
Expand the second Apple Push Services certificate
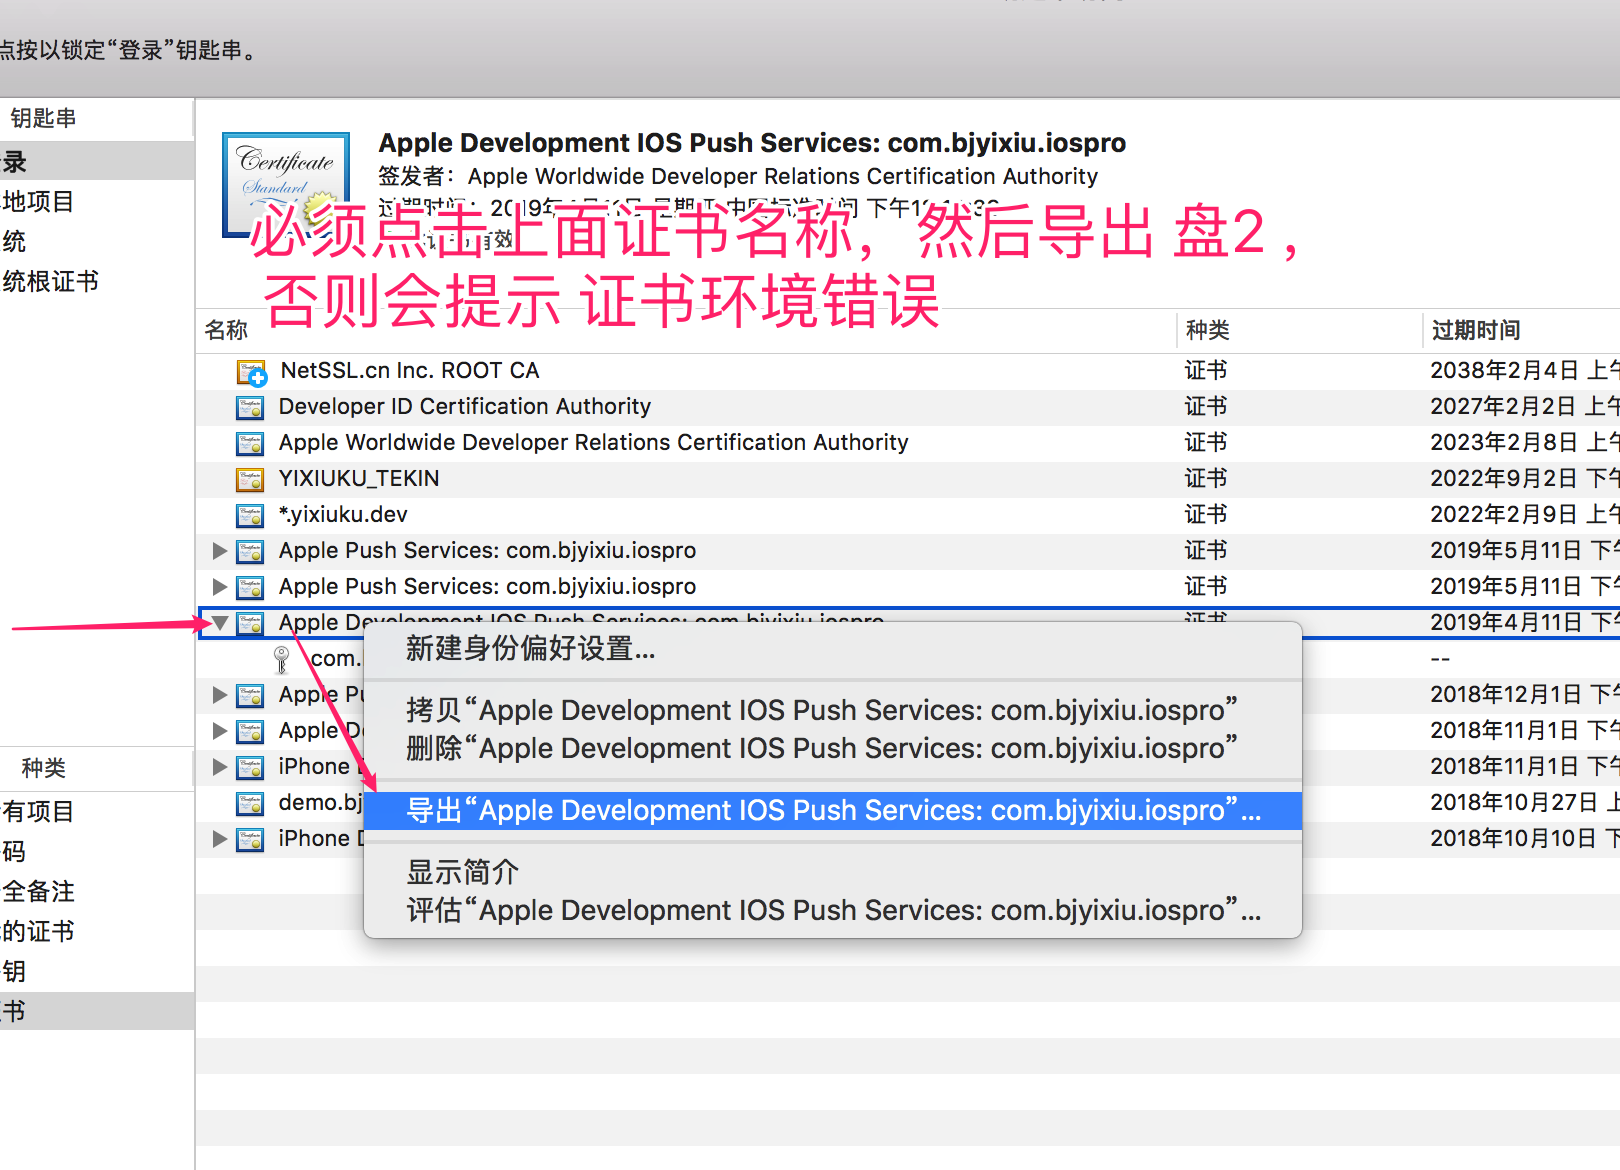click(220, 587)
